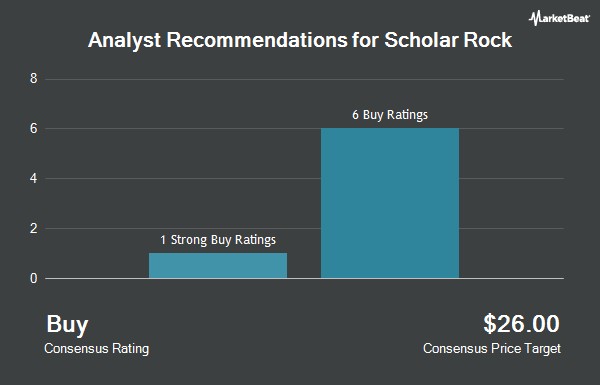Click the 'Scholar Rock' text in title
Image resolution: width=600 pixels, height=385 pixels.
(448, 40)
